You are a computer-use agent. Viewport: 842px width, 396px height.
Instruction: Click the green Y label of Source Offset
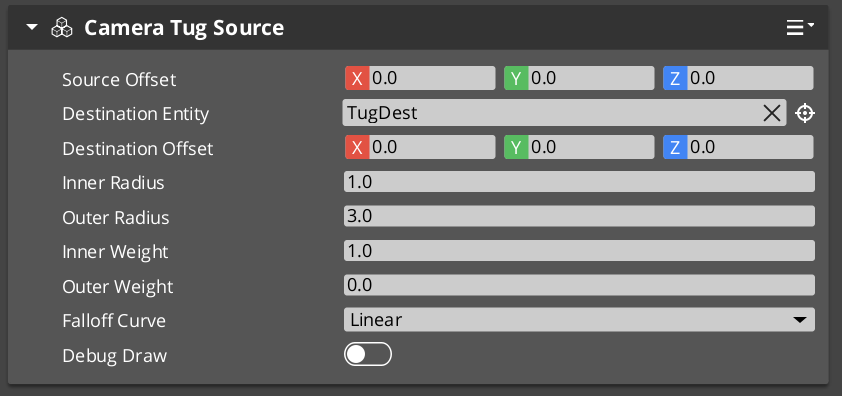point(516,78)
